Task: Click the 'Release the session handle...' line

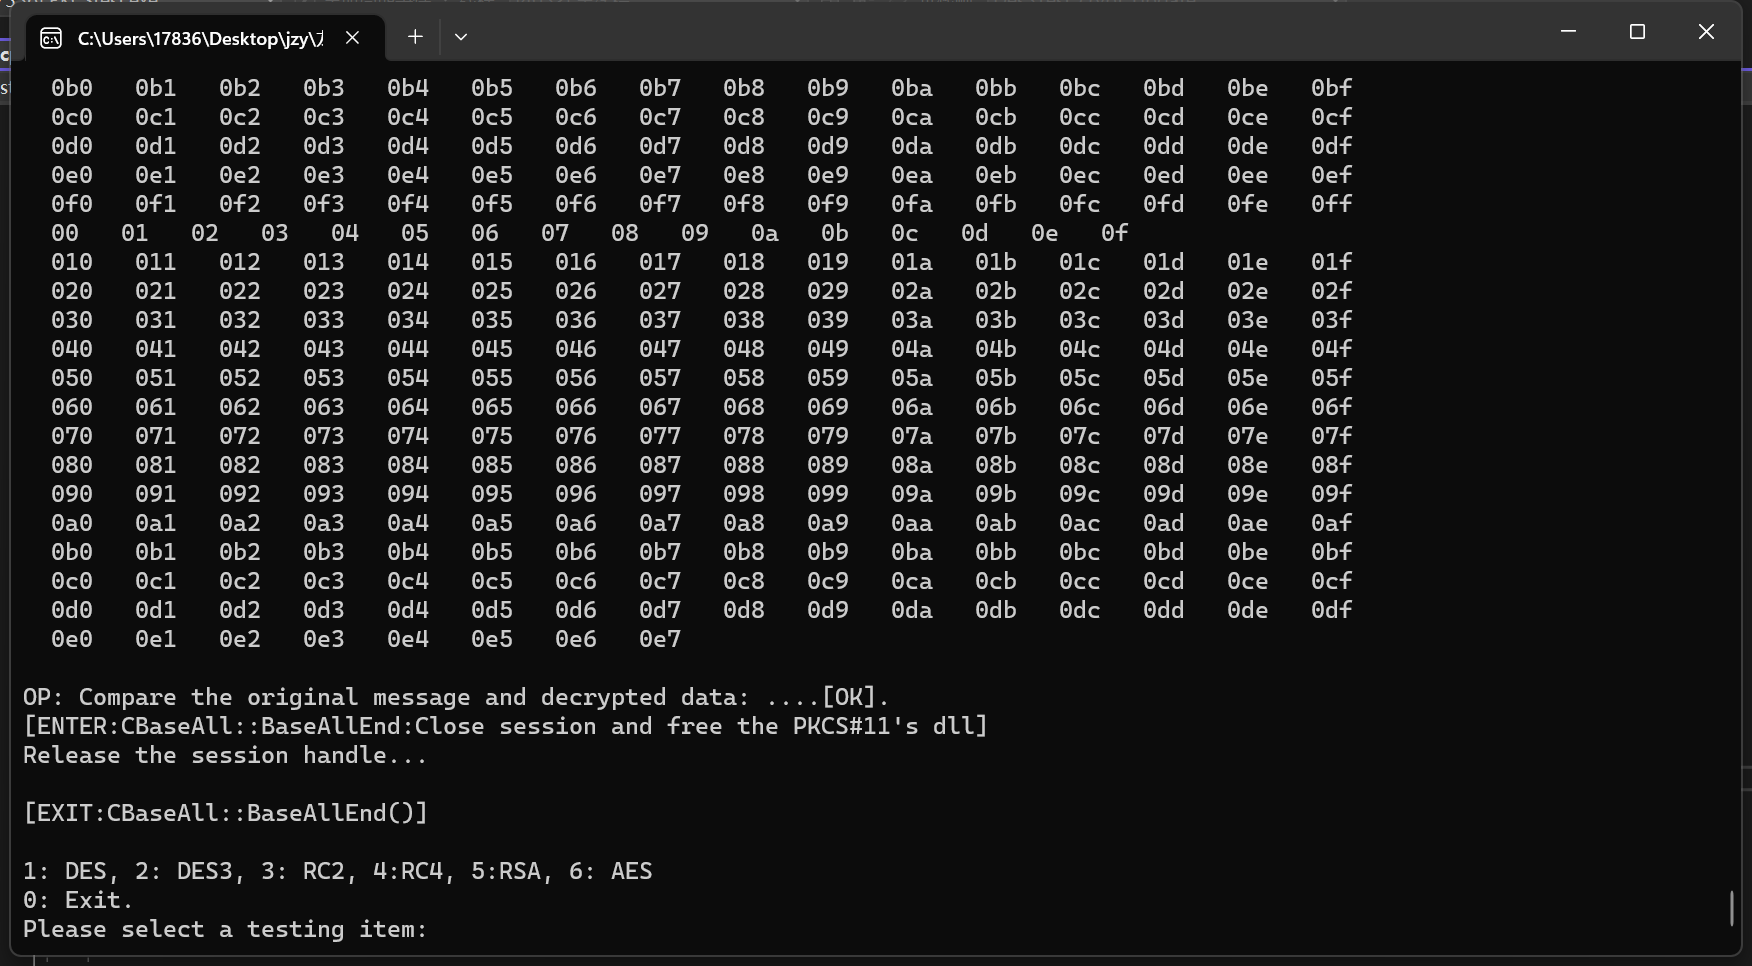Action: tap(225, 755)
